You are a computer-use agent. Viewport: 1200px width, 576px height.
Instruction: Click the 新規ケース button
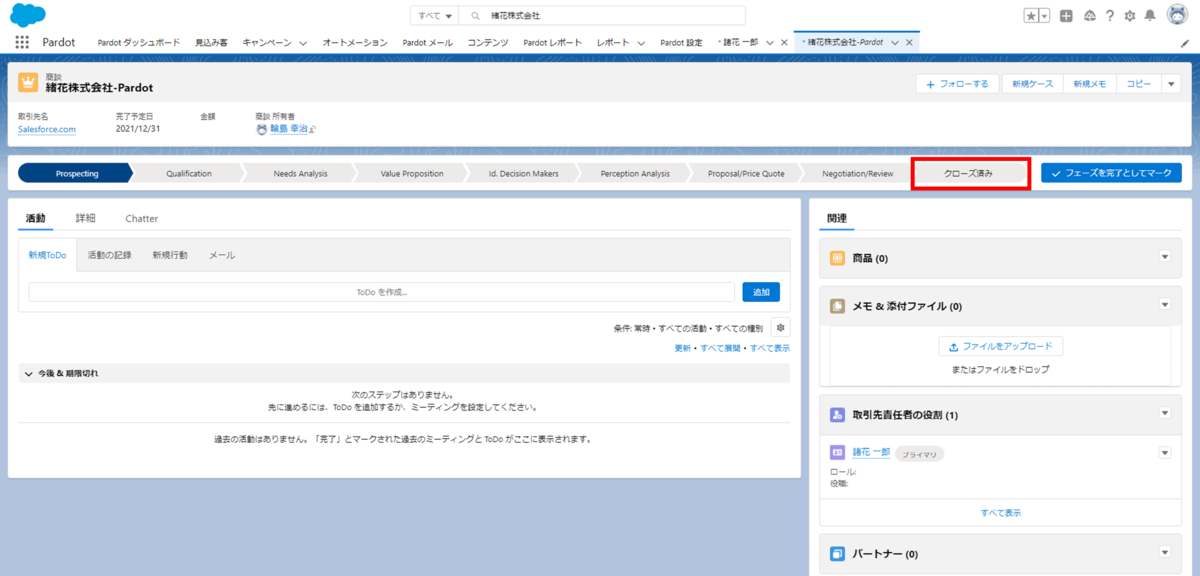tap(1032, 84)
